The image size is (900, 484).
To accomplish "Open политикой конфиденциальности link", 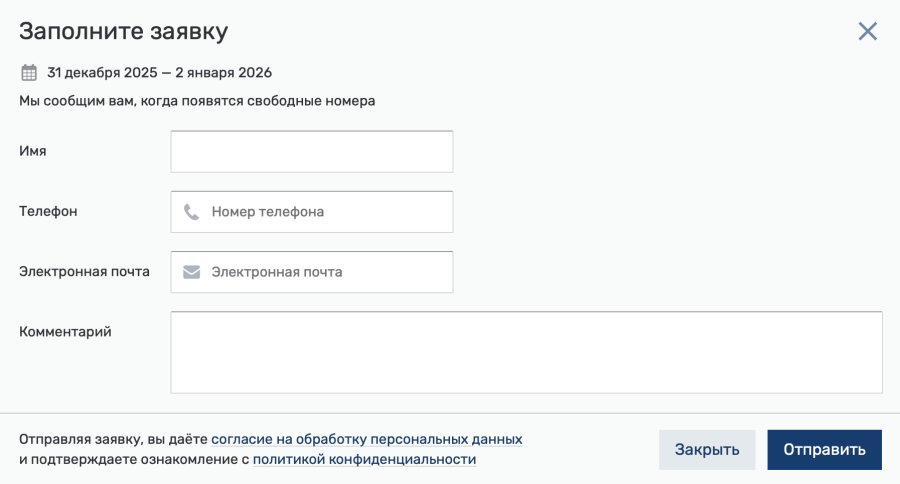I will tap(364, 459).
